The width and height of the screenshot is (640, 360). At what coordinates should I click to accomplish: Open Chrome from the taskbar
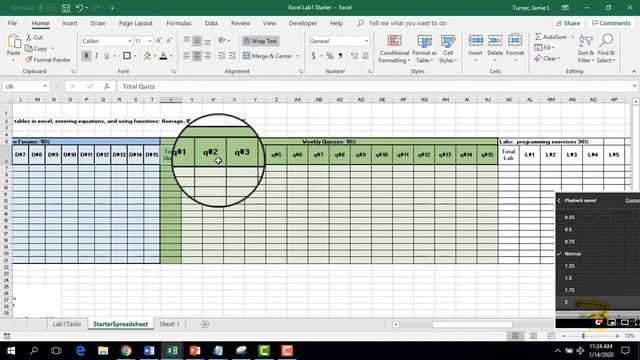126,351
